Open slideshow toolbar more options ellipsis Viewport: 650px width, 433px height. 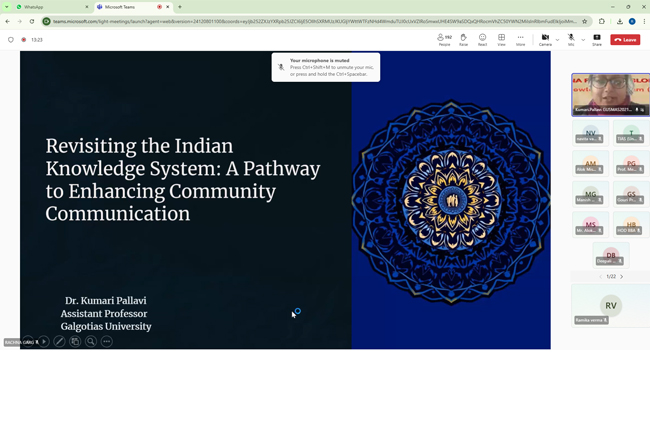107,341
